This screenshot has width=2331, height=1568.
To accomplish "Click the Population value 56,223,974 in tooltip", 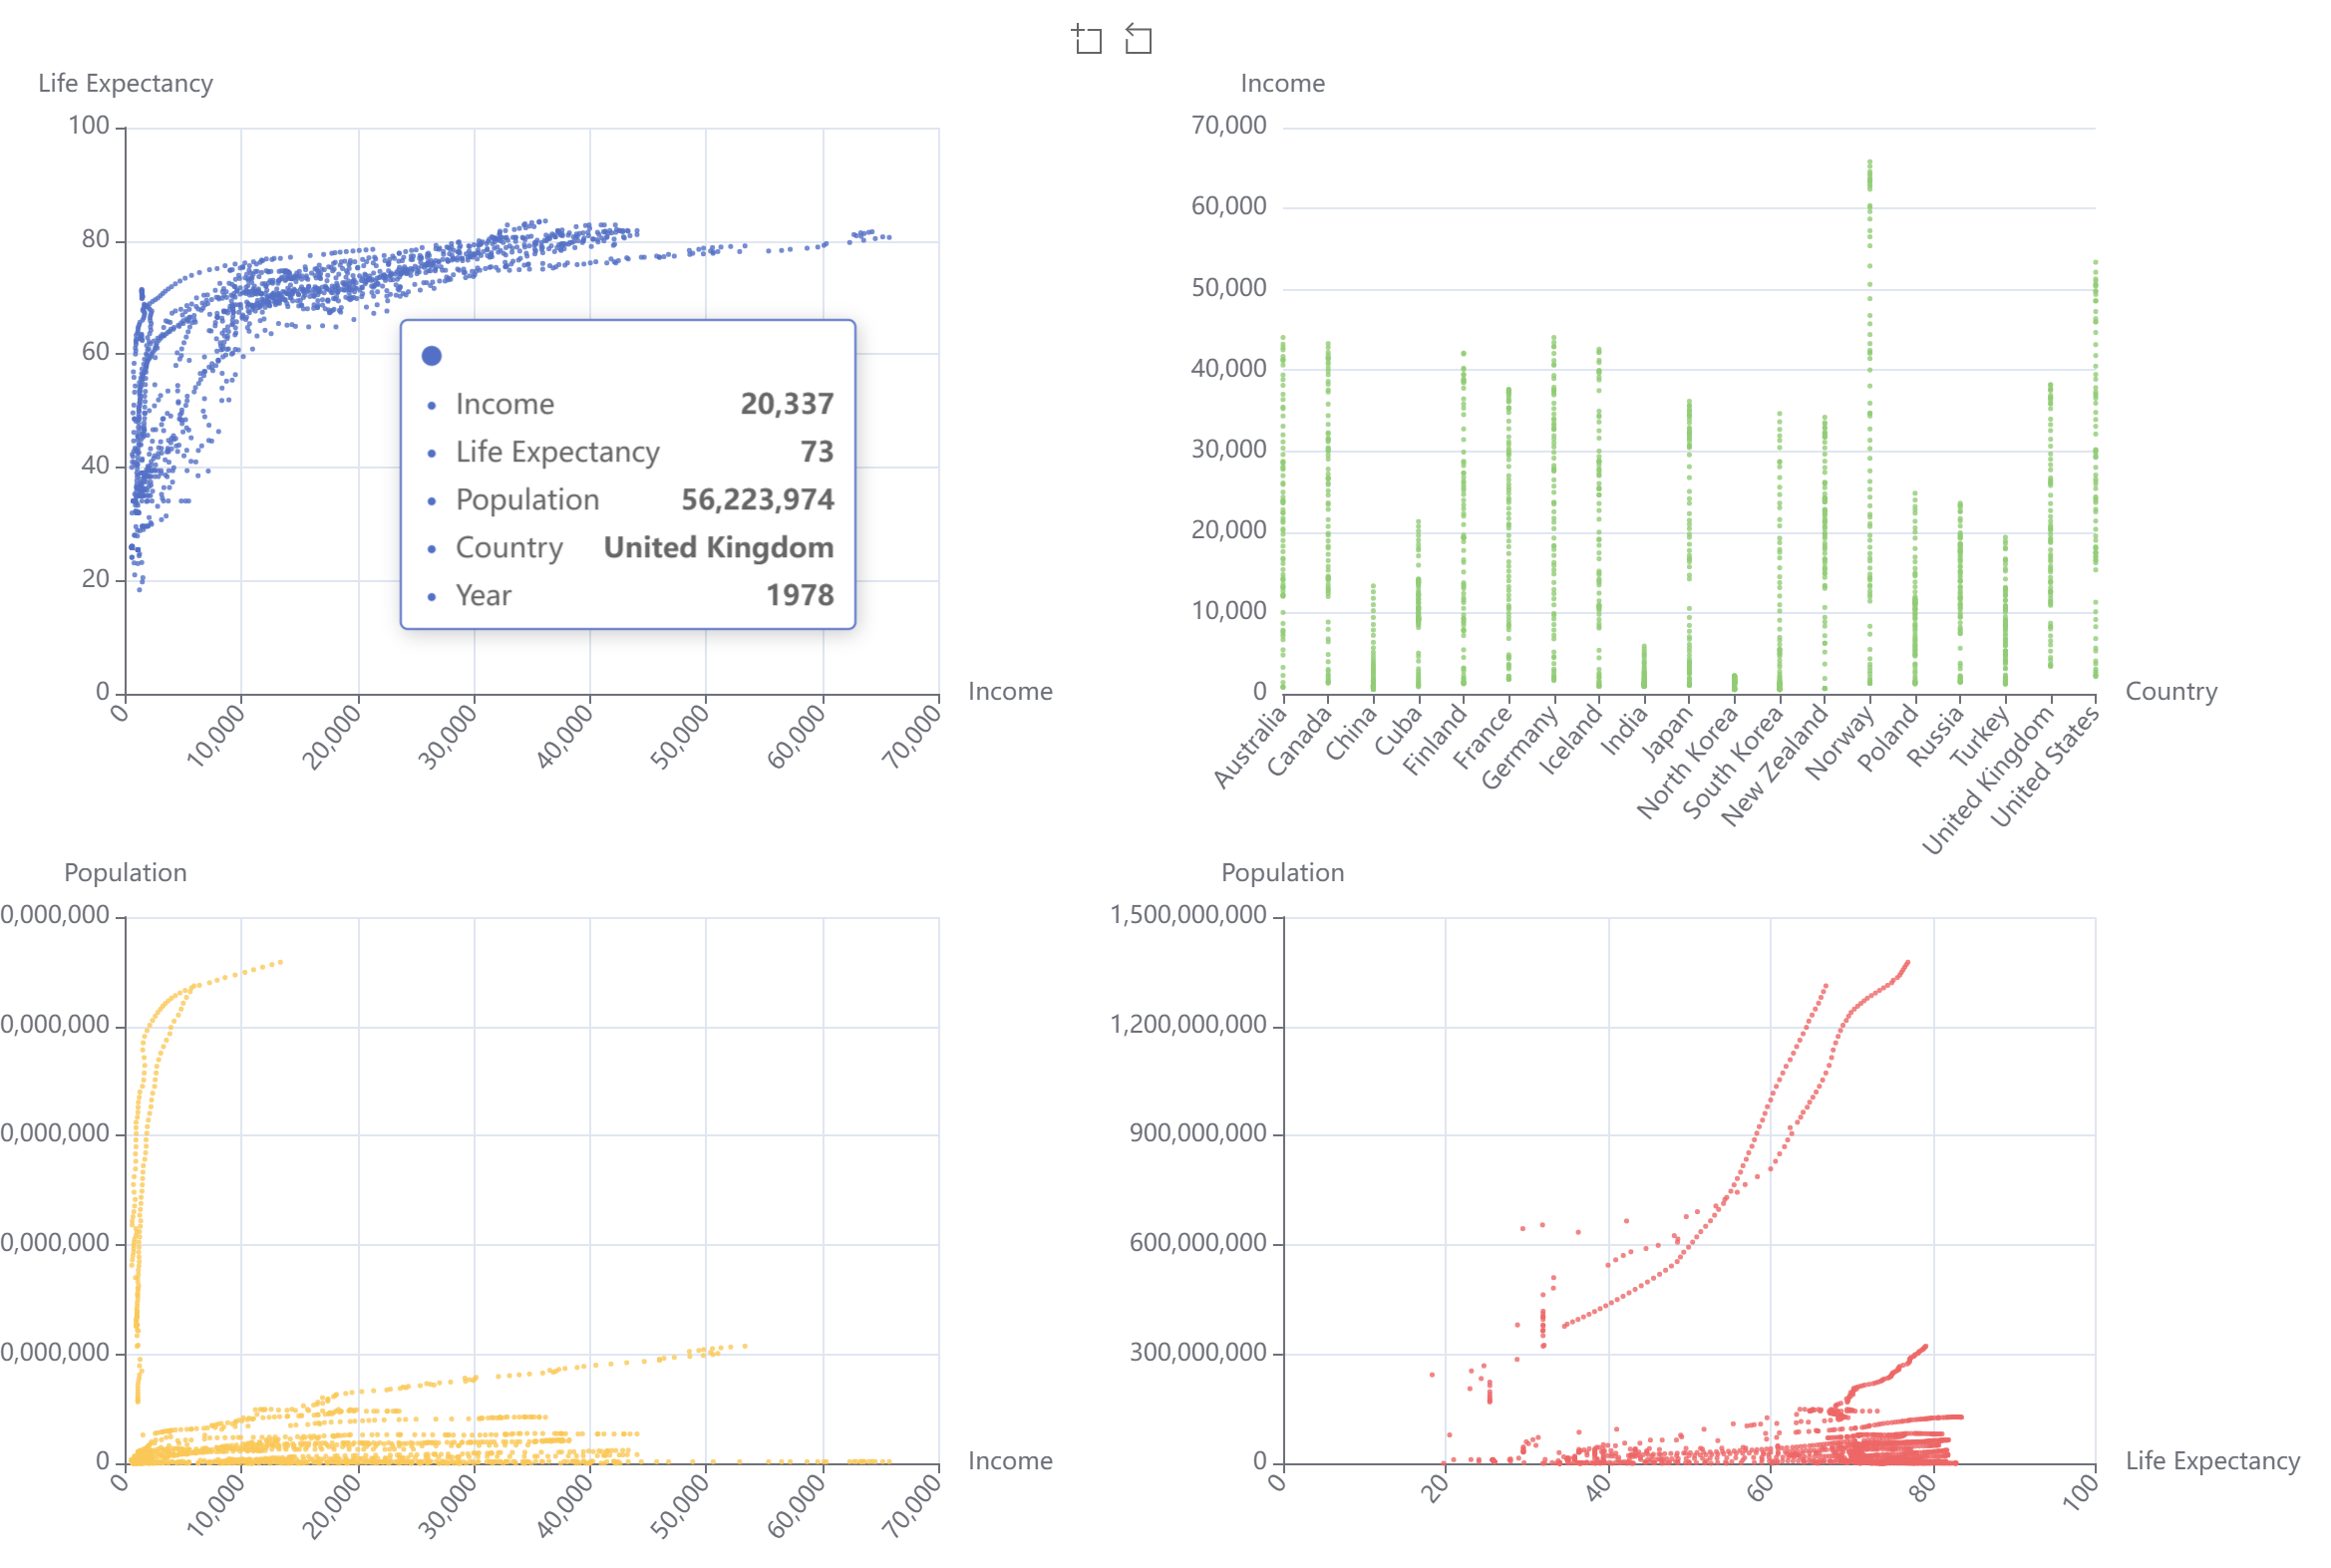I will tap(757, 500).
